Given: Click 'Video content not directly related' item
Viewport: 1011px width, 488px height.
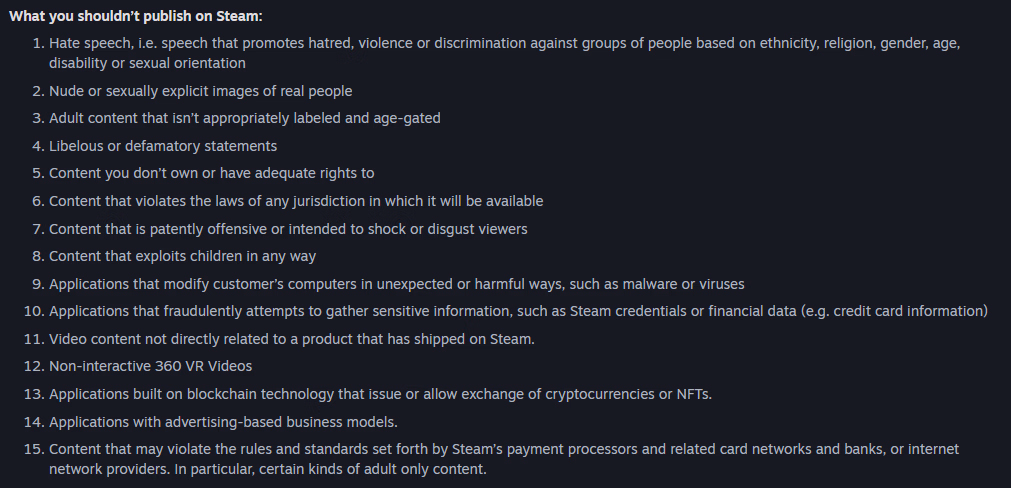Looking at the screenshot, I should click(292, 339).
